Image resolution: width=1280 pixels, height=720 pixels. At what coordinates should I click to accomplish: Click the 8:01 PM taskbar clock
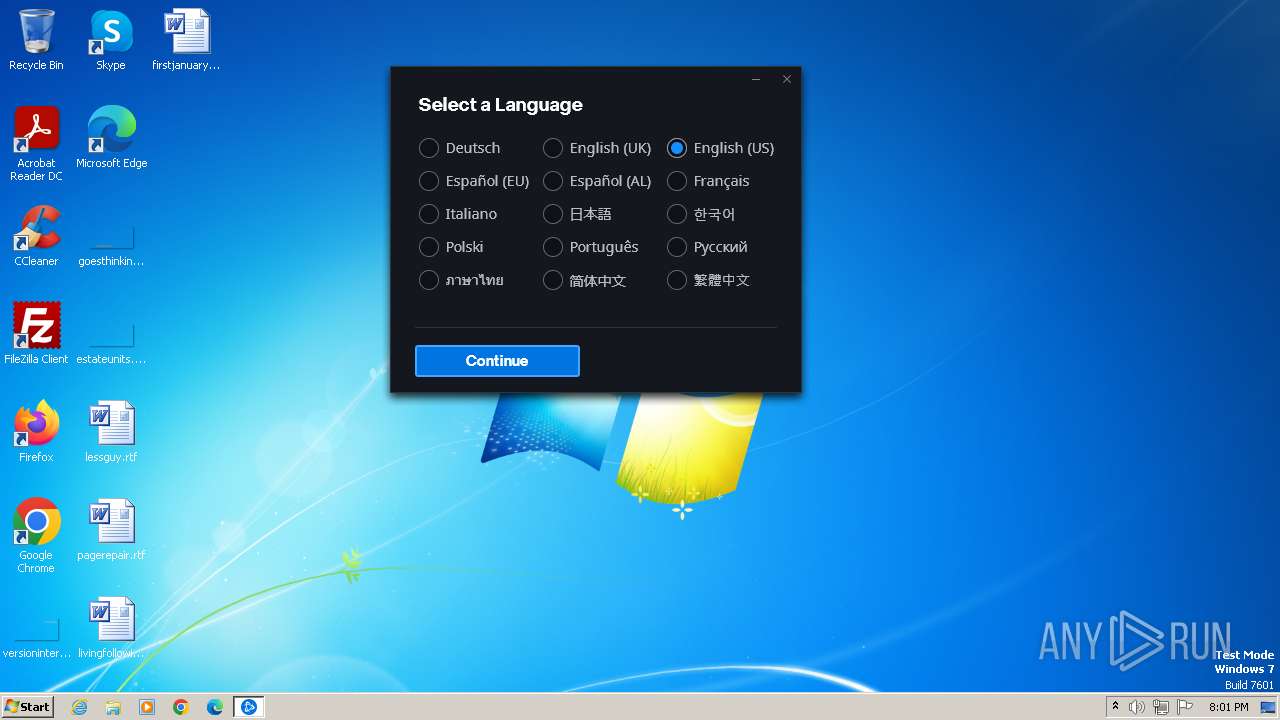(1228, 707)
